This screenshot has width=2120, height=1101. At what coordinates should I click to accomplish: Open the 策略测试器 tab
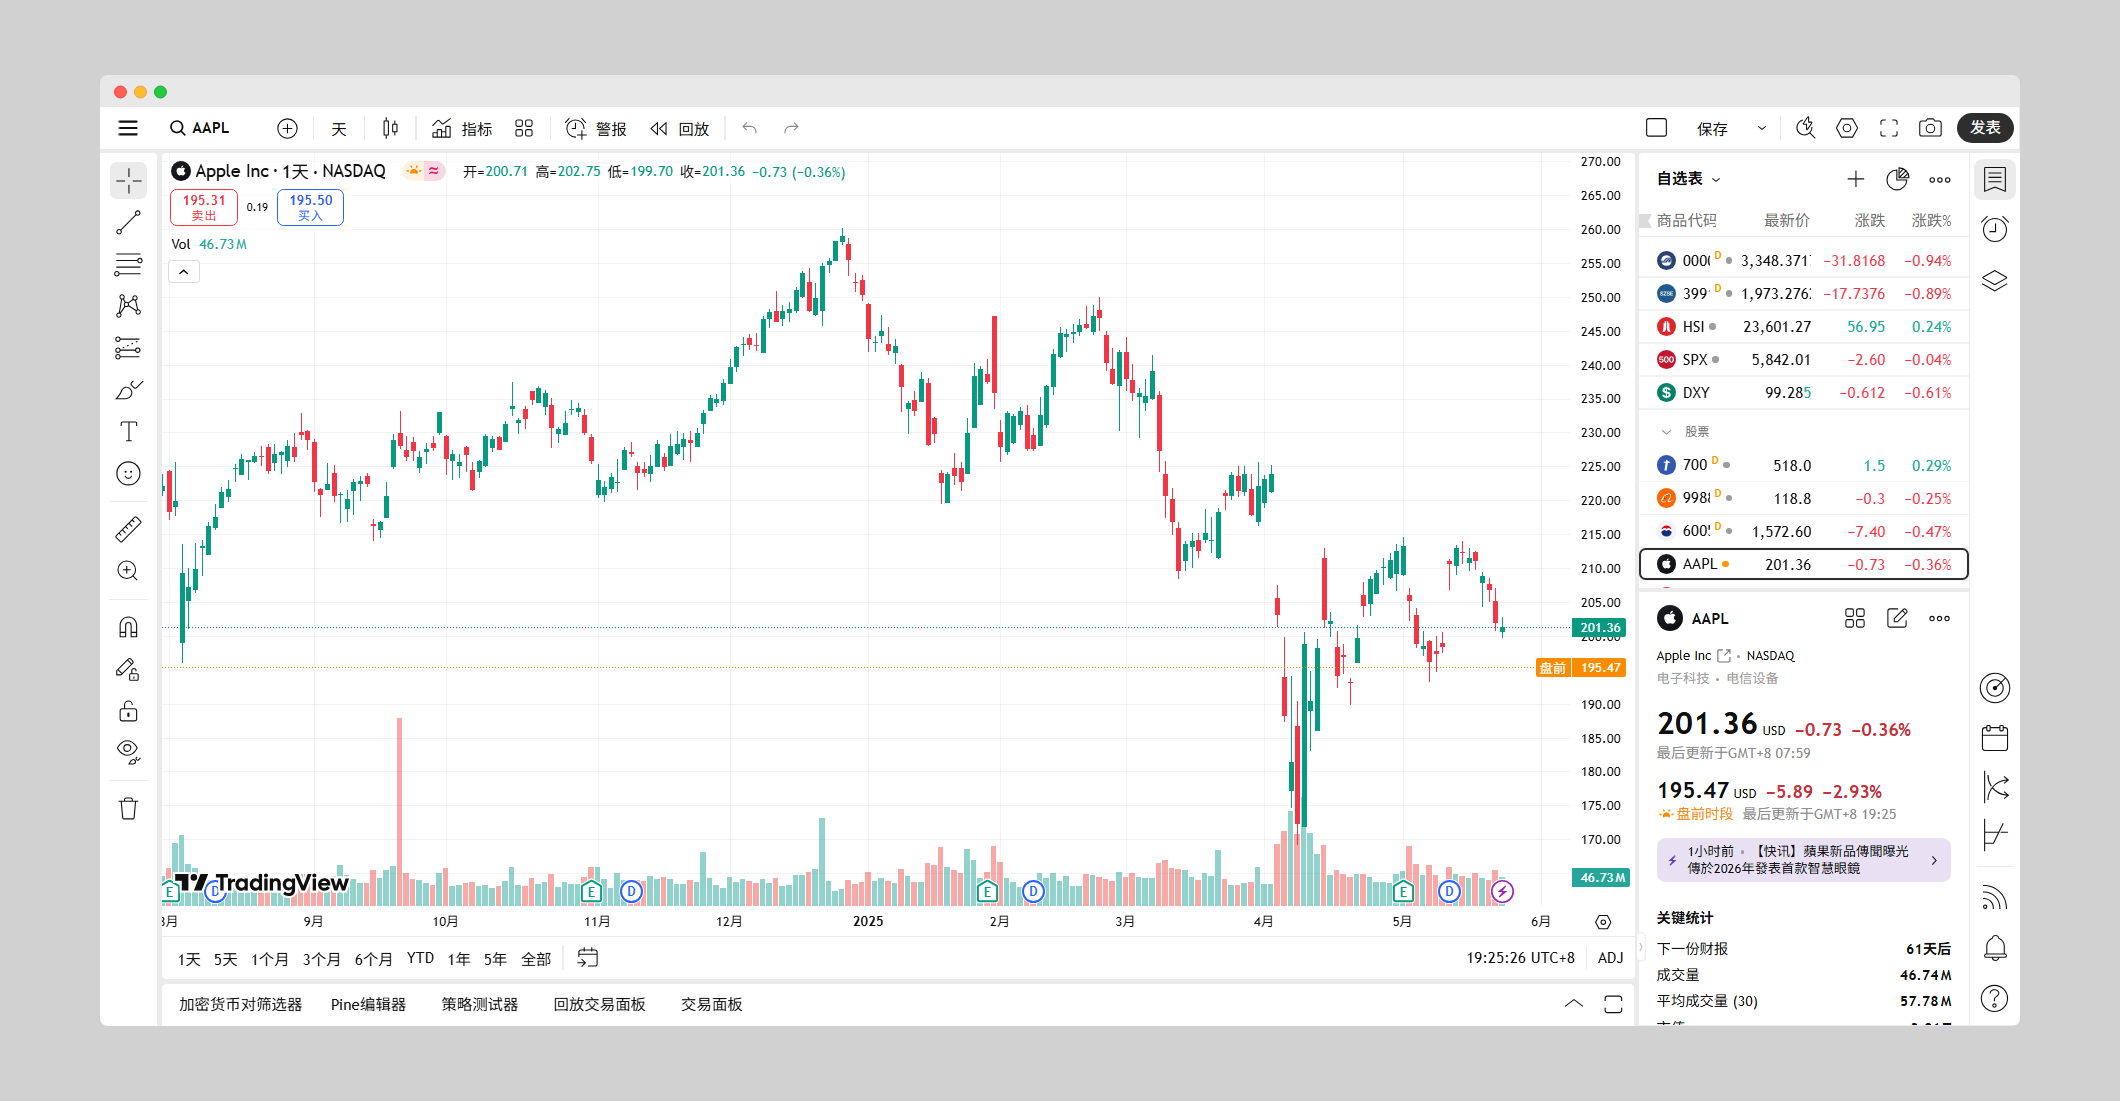[480, 1004]
